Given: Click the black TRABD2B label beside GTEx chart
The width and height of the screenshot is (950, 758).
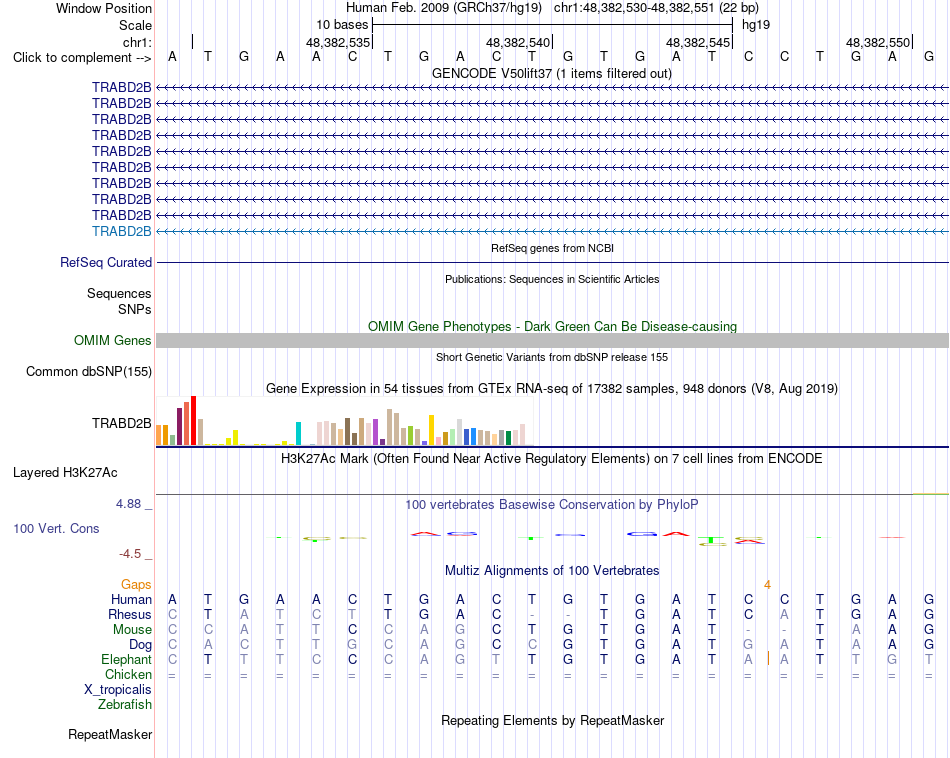Looking at the screenshot, I should (121, 423).
